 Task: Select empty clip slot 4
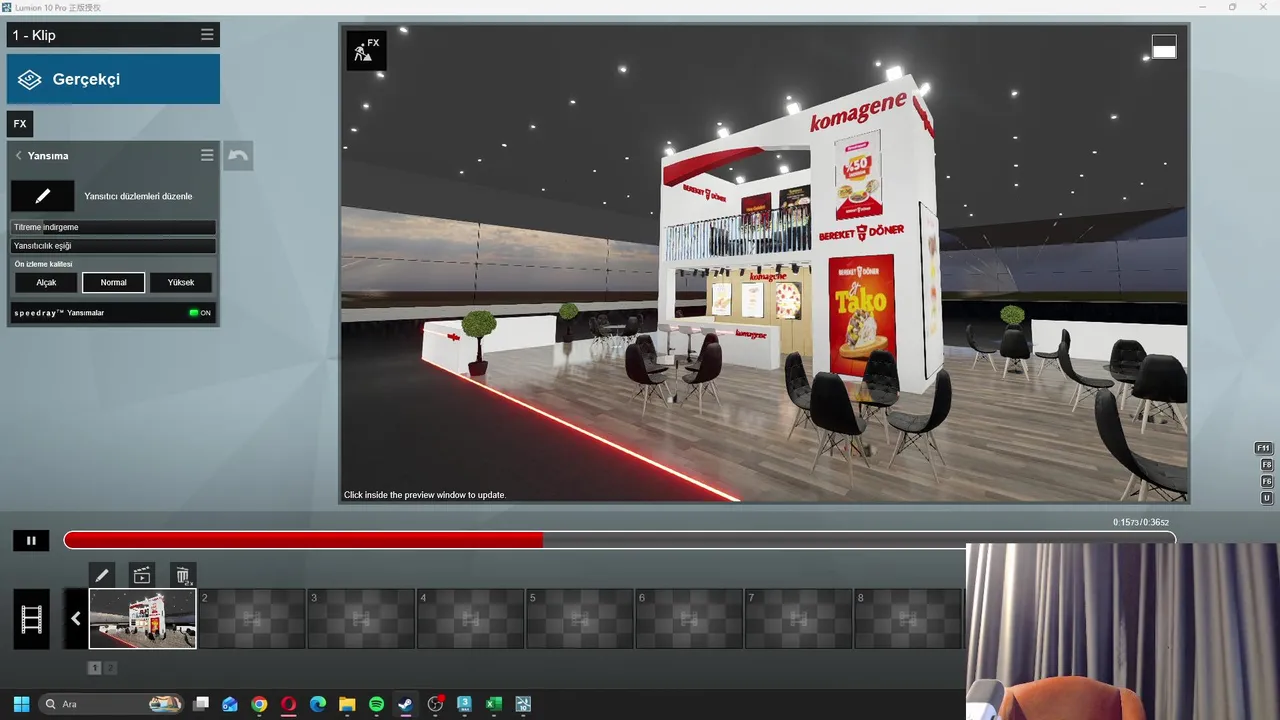(470, 619)
